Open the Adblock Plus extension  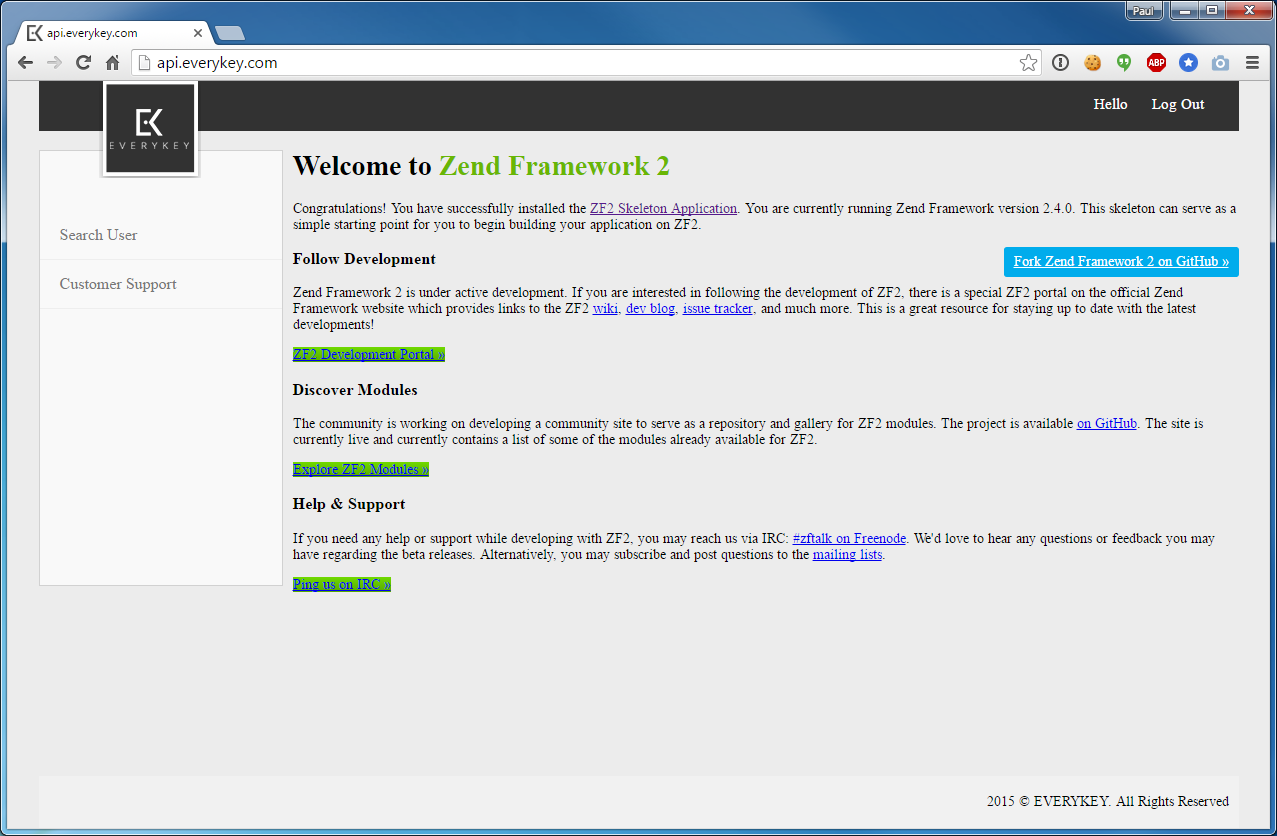pos(1156,63)
